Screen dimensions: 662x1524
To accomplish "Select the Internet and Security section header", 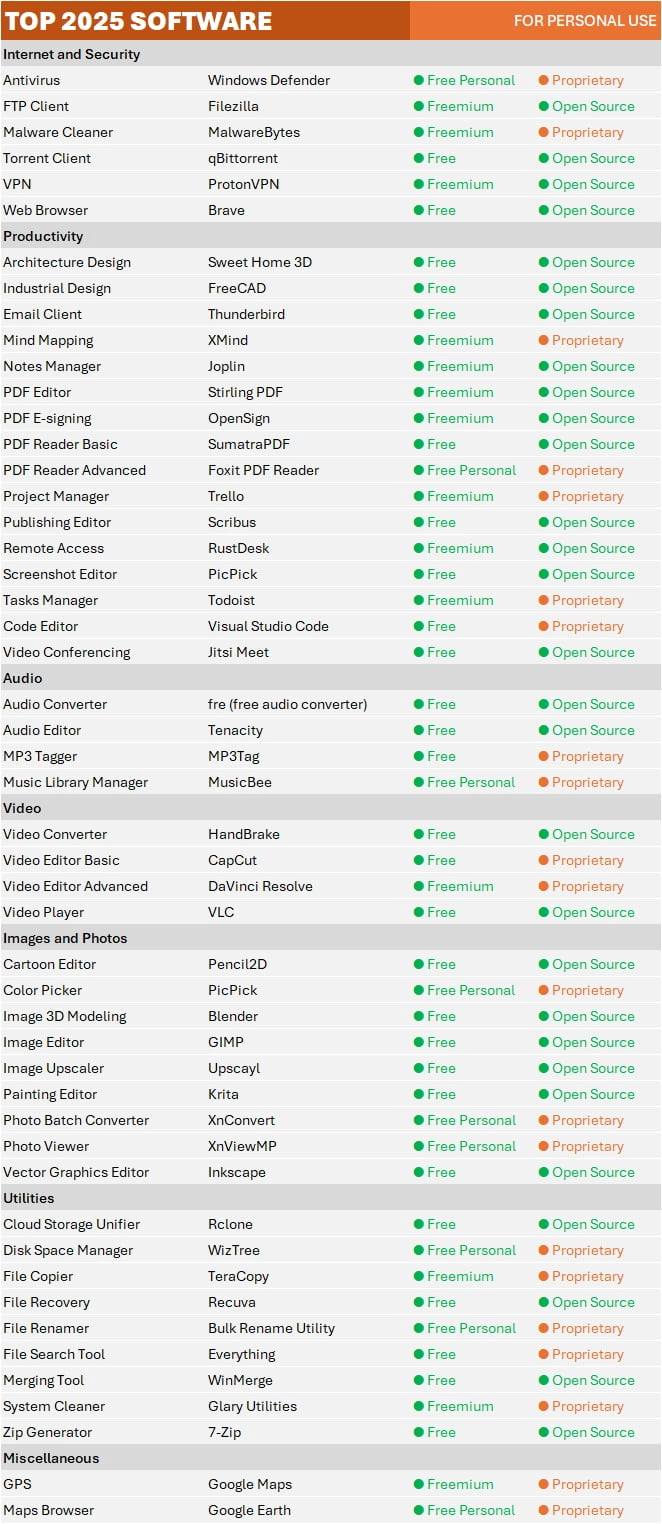I will point(72,54).
